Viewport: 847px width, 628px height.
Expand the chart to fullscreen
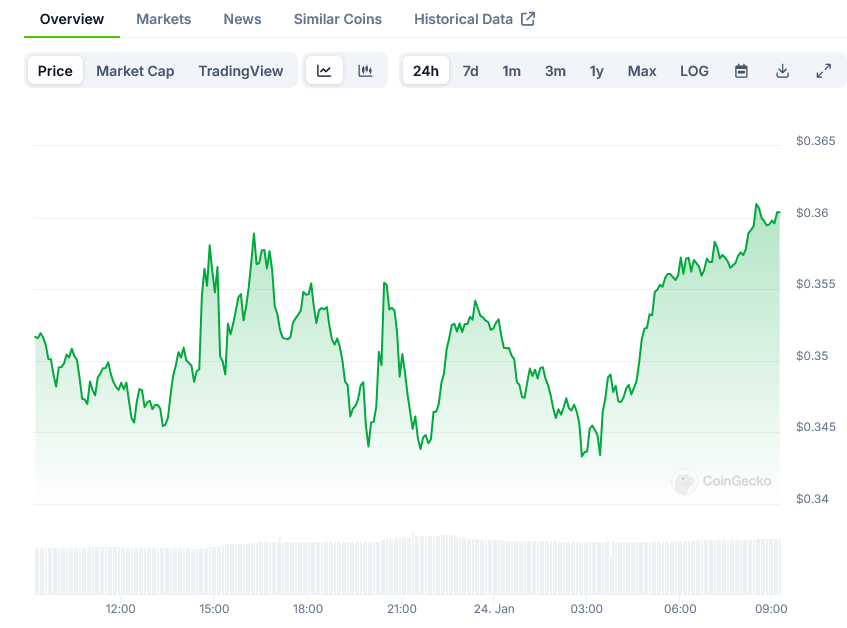point(823,71)
